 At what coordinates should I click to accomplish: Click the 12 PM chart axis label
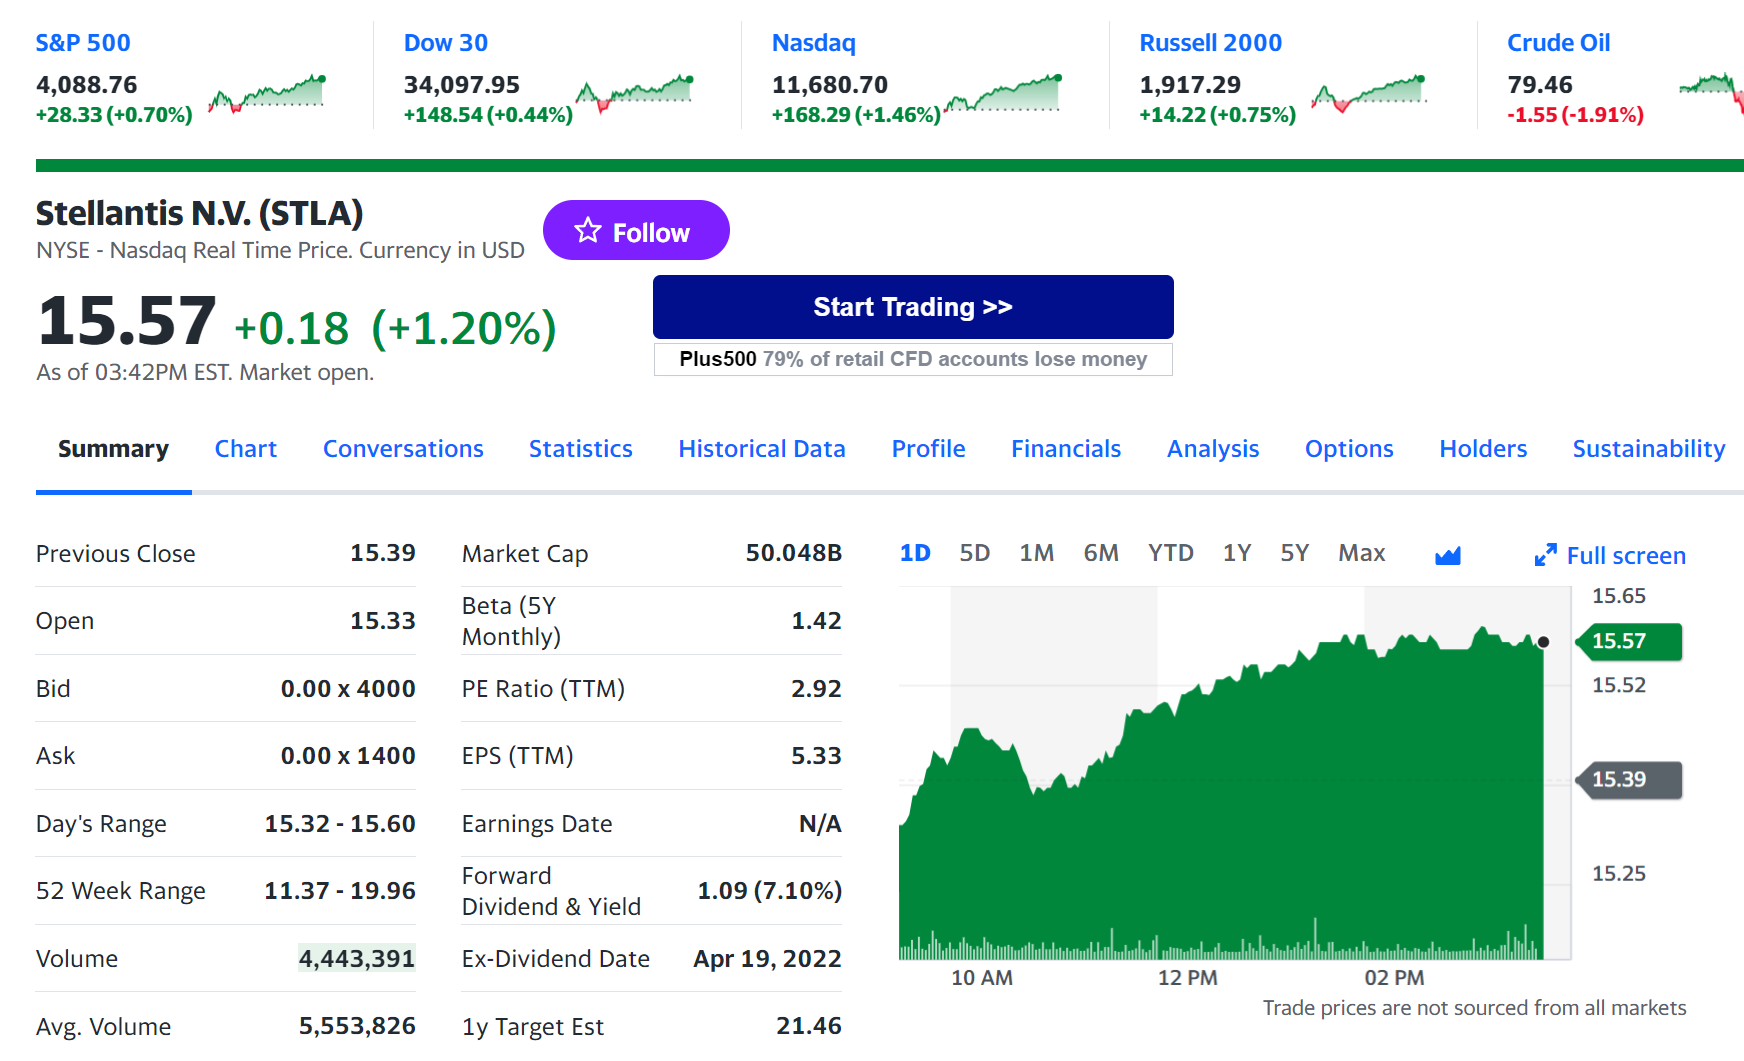[1187, 978]
